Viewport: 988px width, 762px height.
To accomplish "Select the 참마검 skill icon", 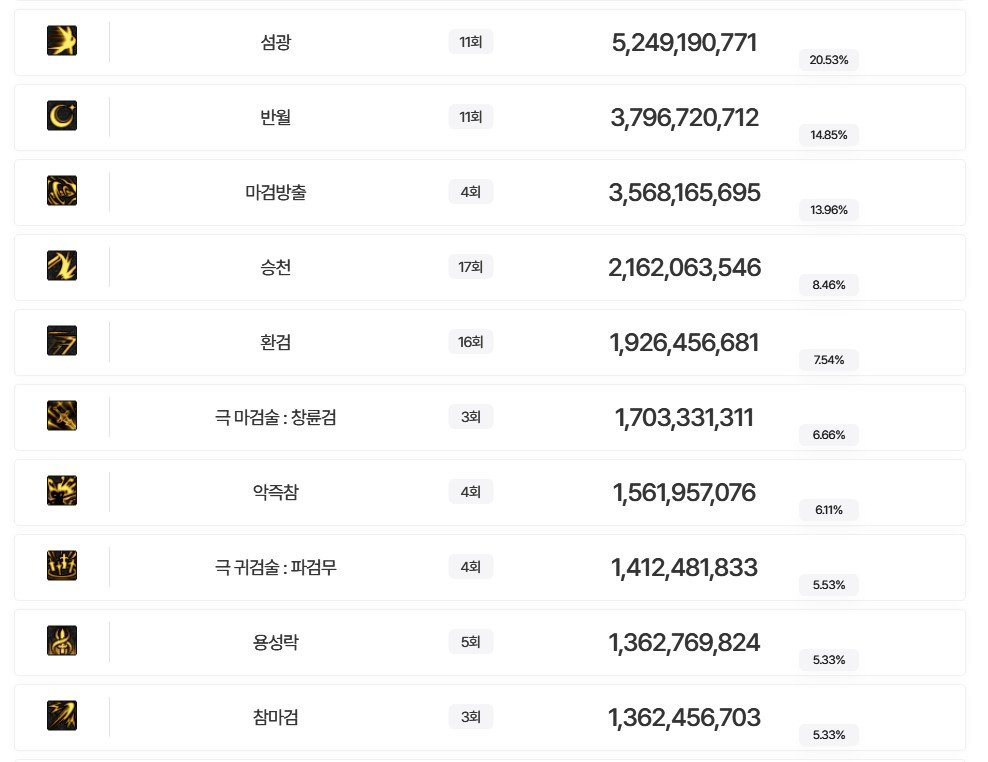I will tap(62, 716).
